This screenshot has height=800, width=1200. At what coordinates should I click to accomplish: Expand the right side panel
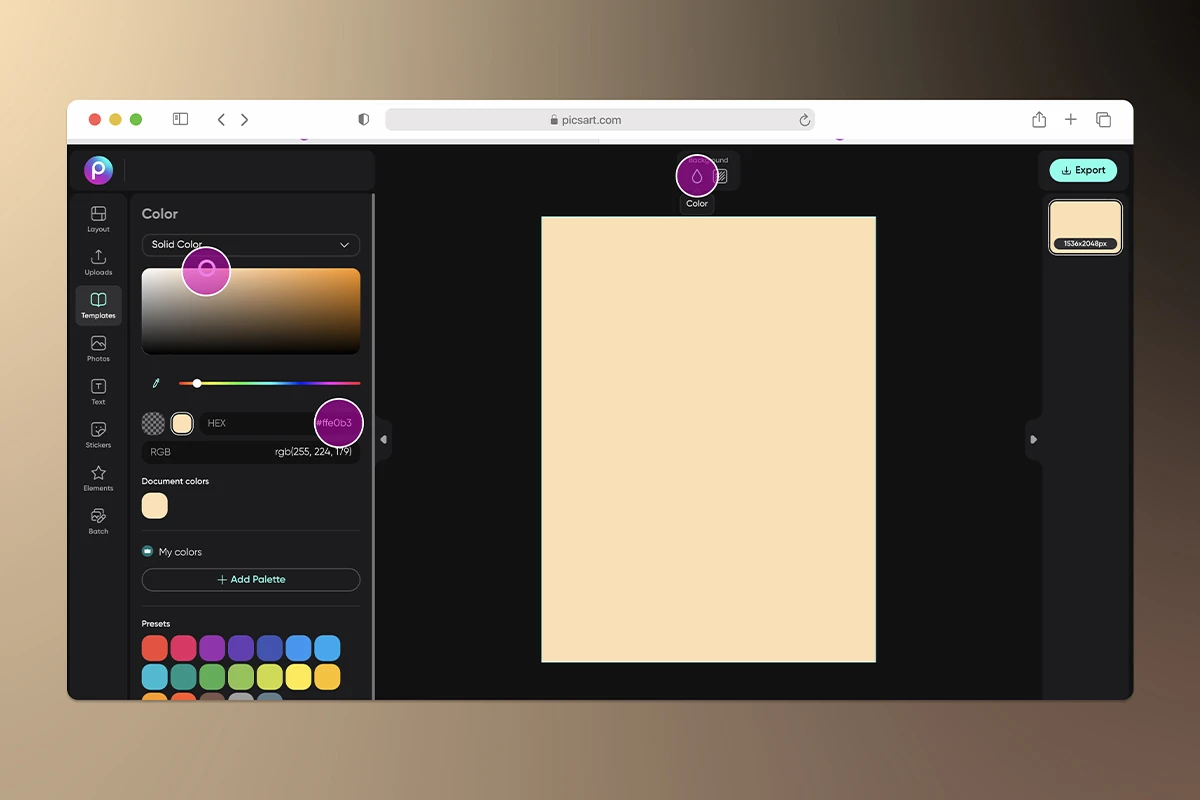[1034, 439]
